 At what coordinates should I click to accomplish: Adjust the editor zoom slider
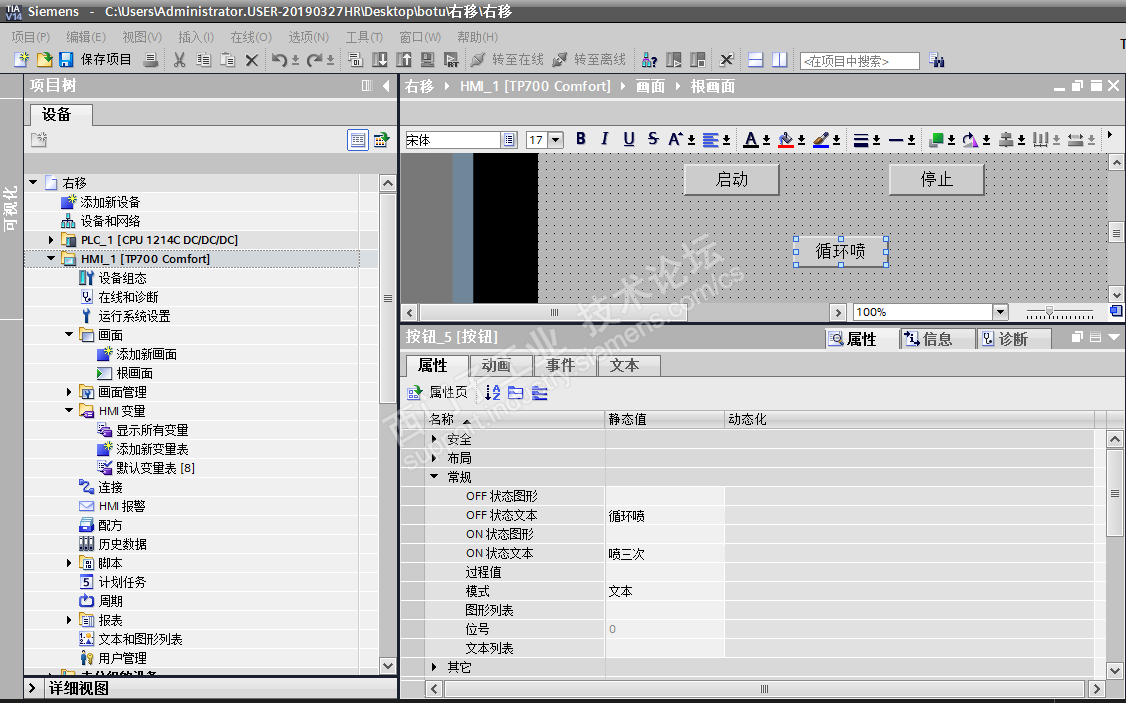click(x=1049, y=312)
